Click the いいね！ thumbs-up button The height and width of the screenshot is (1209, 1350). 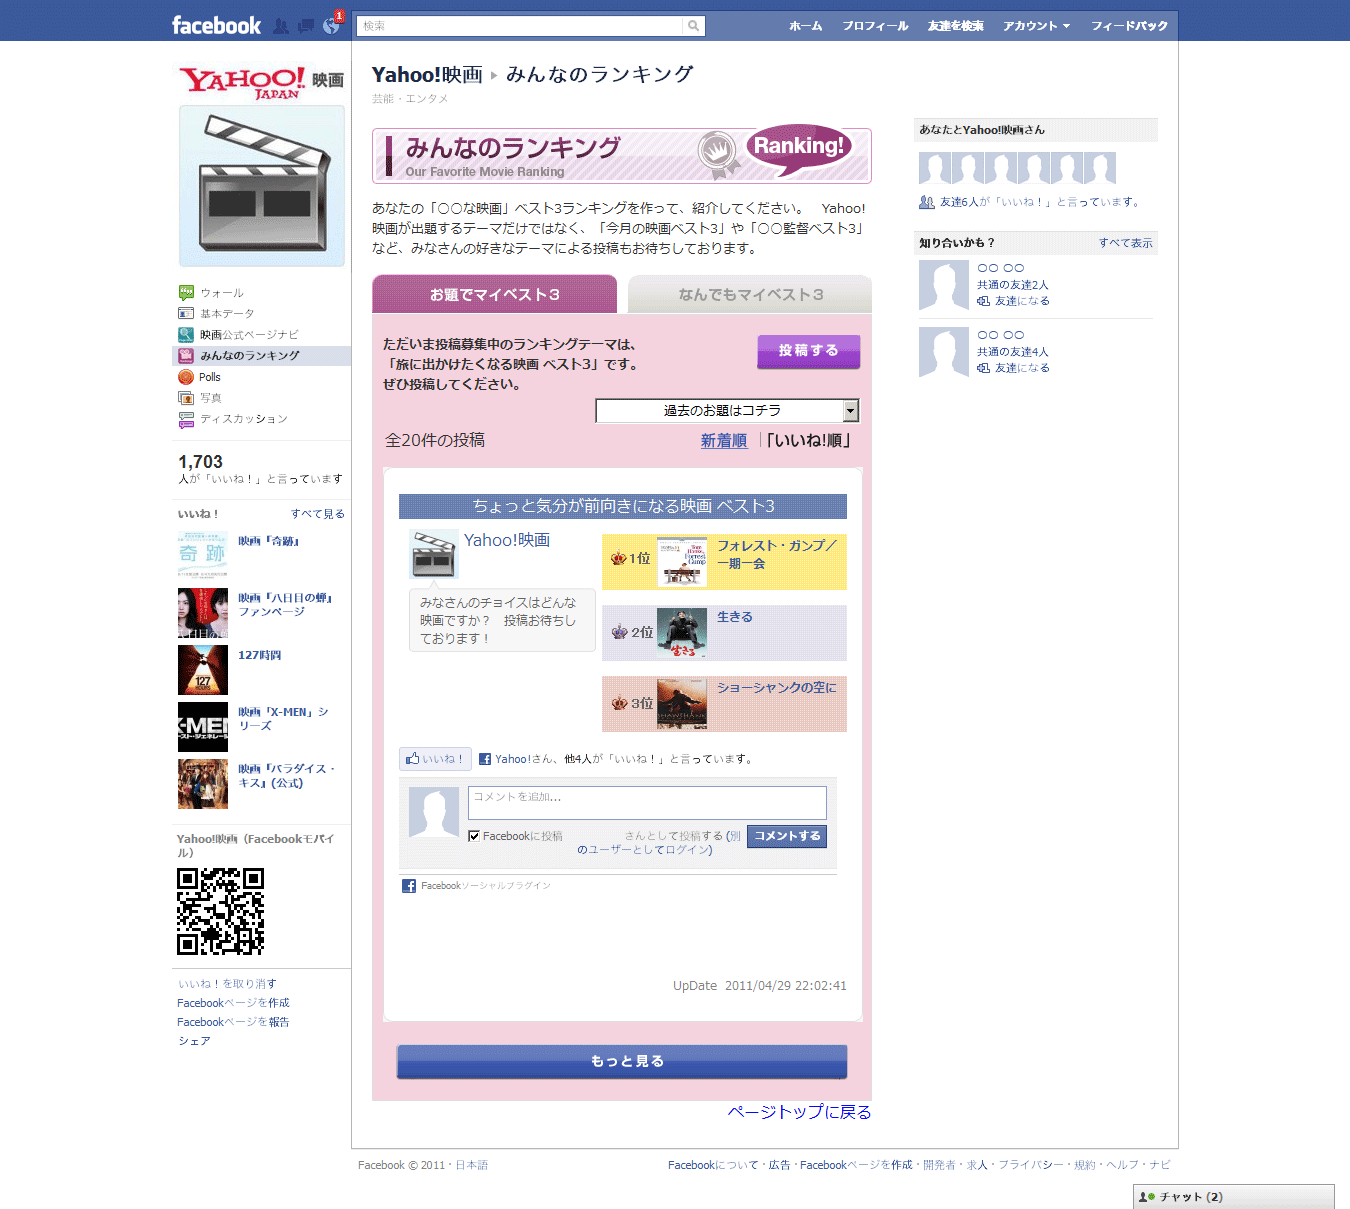point(435,759)
